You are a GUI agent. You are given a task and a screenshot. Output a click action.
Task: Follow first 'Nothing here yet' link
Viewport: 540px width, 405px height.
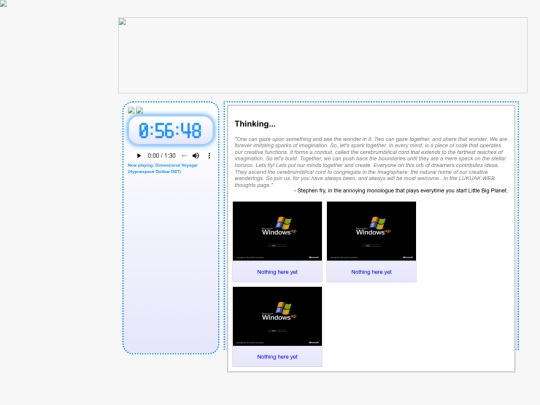point(277,272)
